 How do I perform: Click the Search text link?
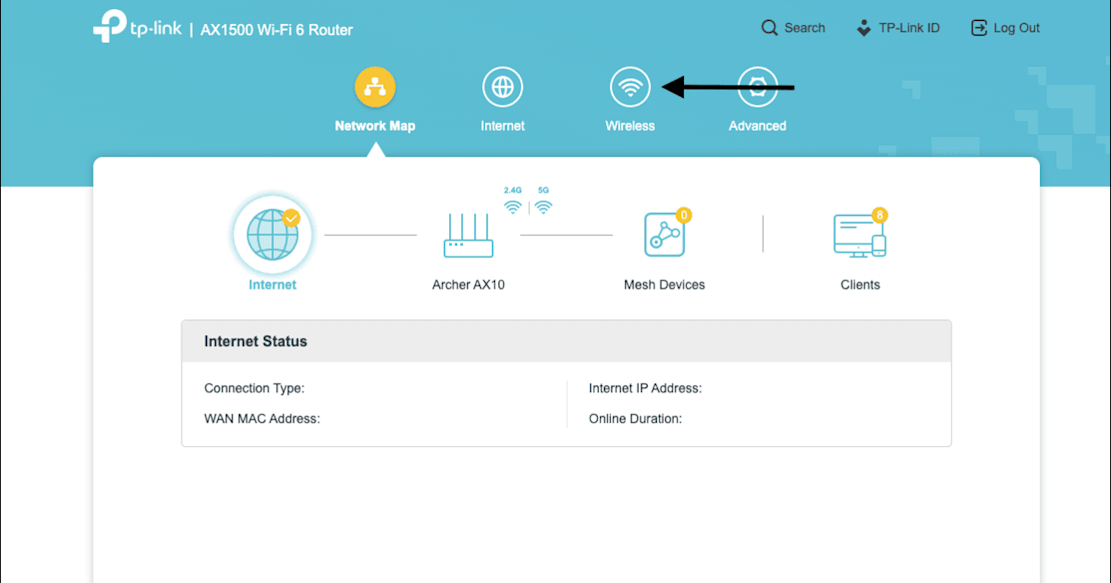tap(805, 28)
